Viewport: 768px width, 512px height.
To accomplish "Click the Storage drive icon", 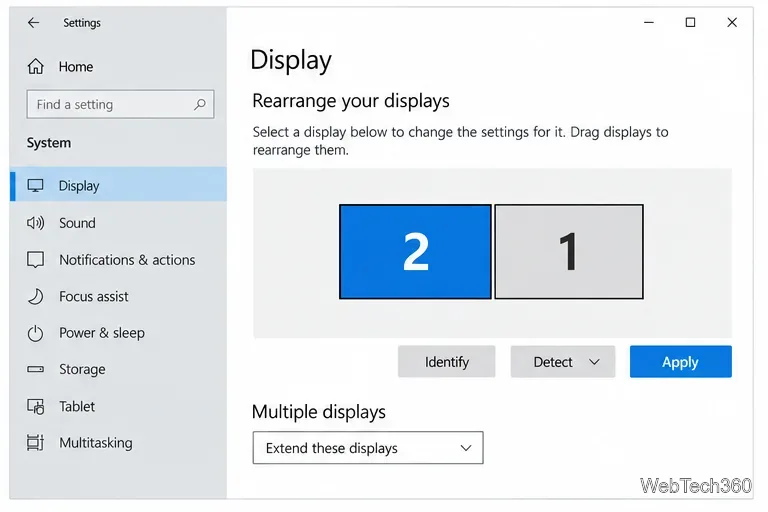I will [x=35, y=369].
